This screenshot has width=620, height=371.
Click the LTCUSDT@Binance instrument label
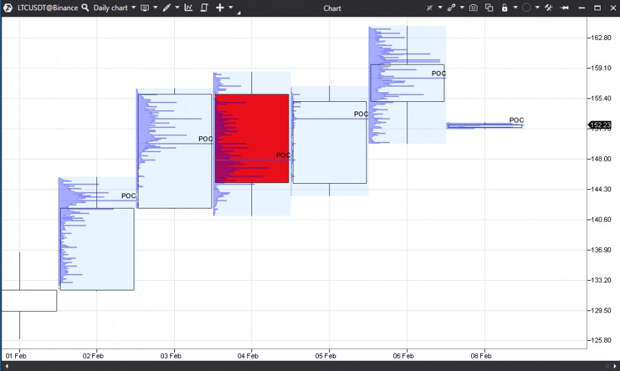pyautogui.click(x=47, y=8)
